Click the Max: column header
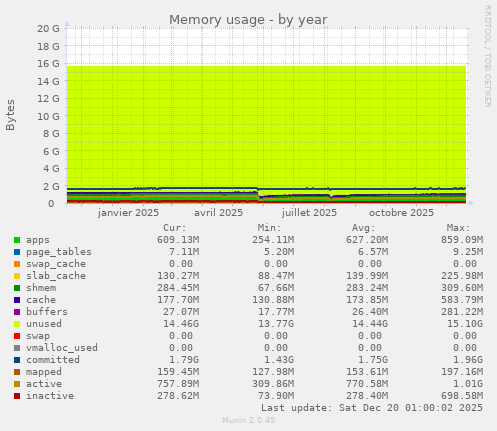The height and width of the screenshot is (431, 497). pyautogui.click(x=459, y=228)
